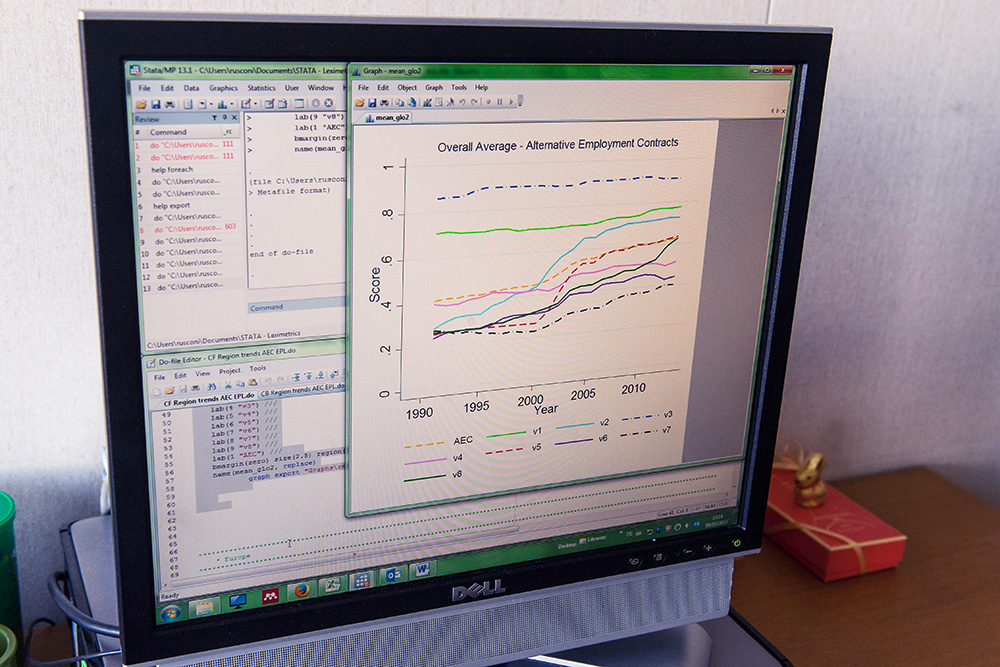Undo icon in Graph window toolbar
The width and height of the screenshot is (1000, 667).
click(462, 102)
